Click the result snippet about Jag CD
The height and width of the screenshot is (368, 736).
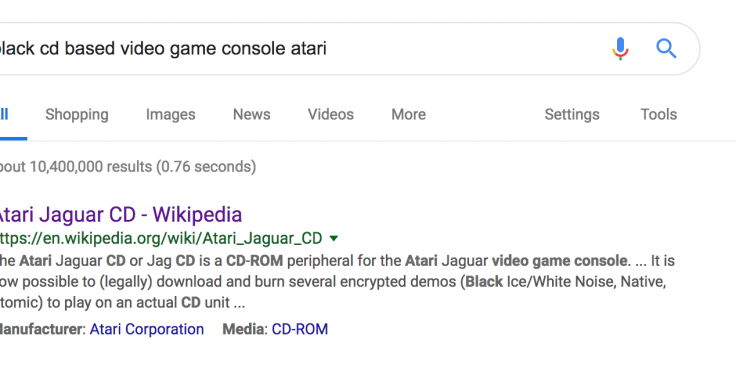(337, 282)
